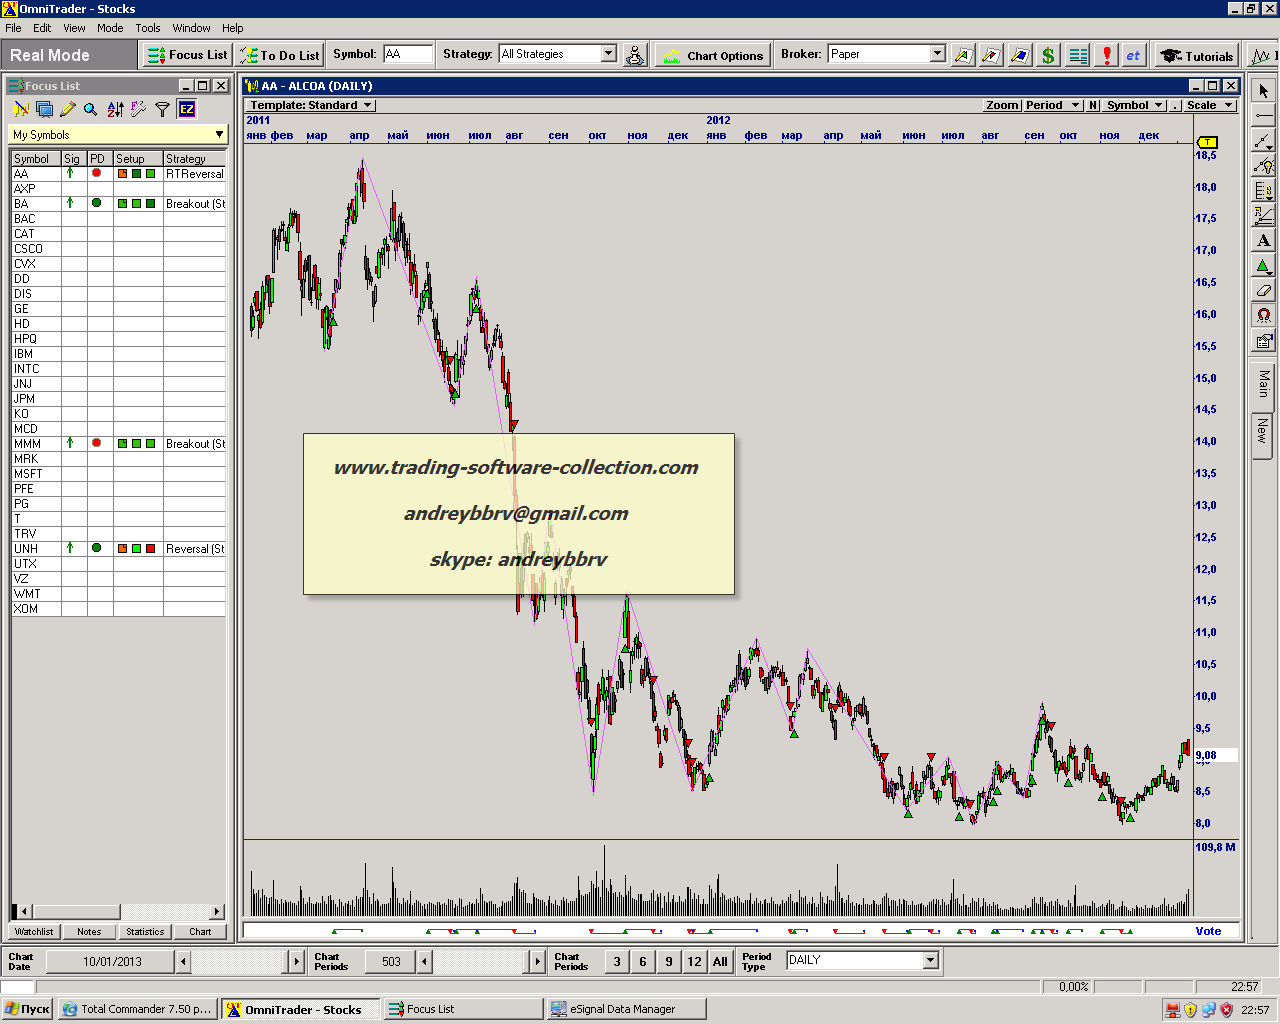The height and width of the screenshot is (1024, 1280).
Task: Open the funnel filter in Focus List
Action: (162, 109)
